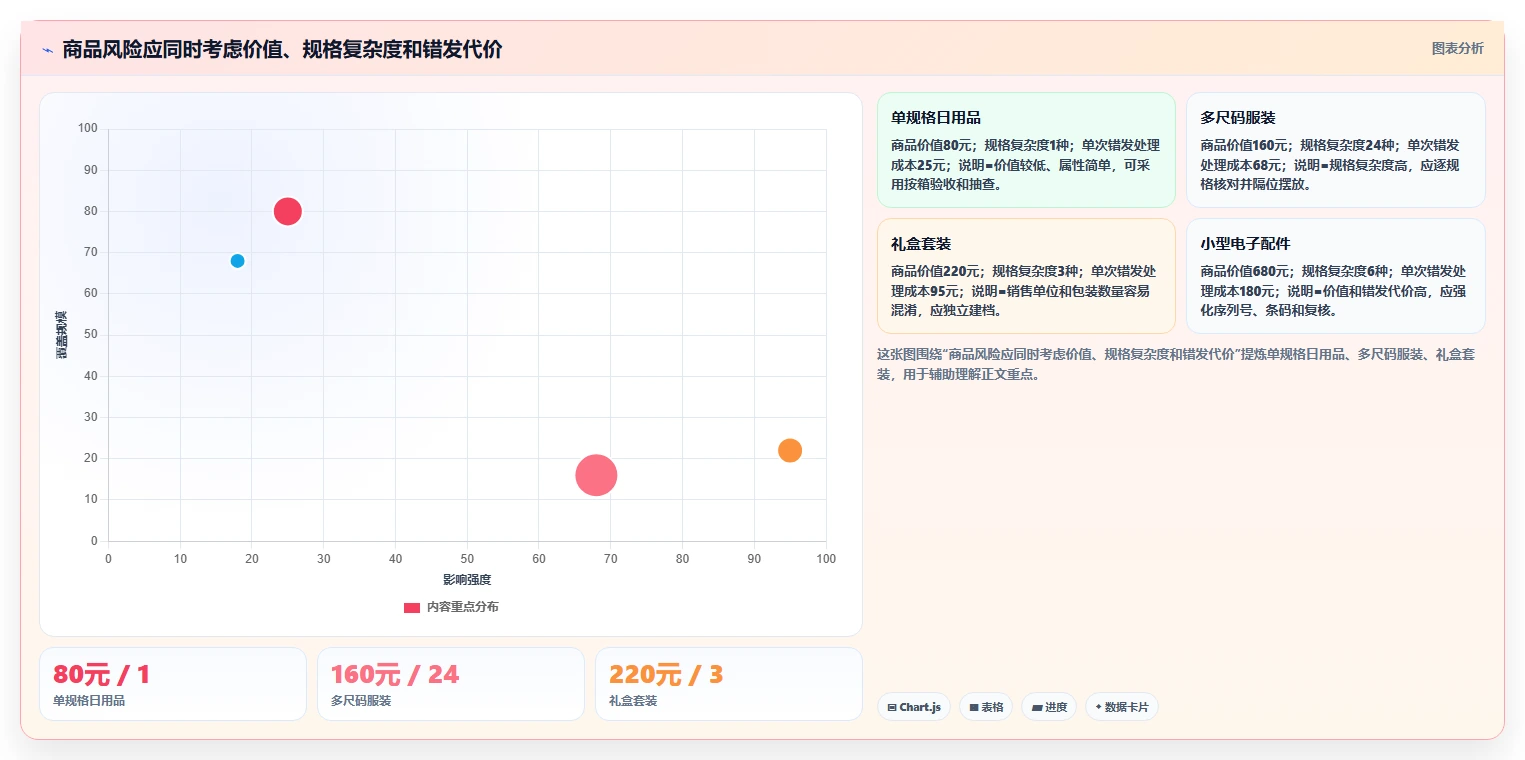Screen dimensions: 1525x760
Task: Click the star icon in 数据卡片 tag
Action: [x=1098, y=707]
